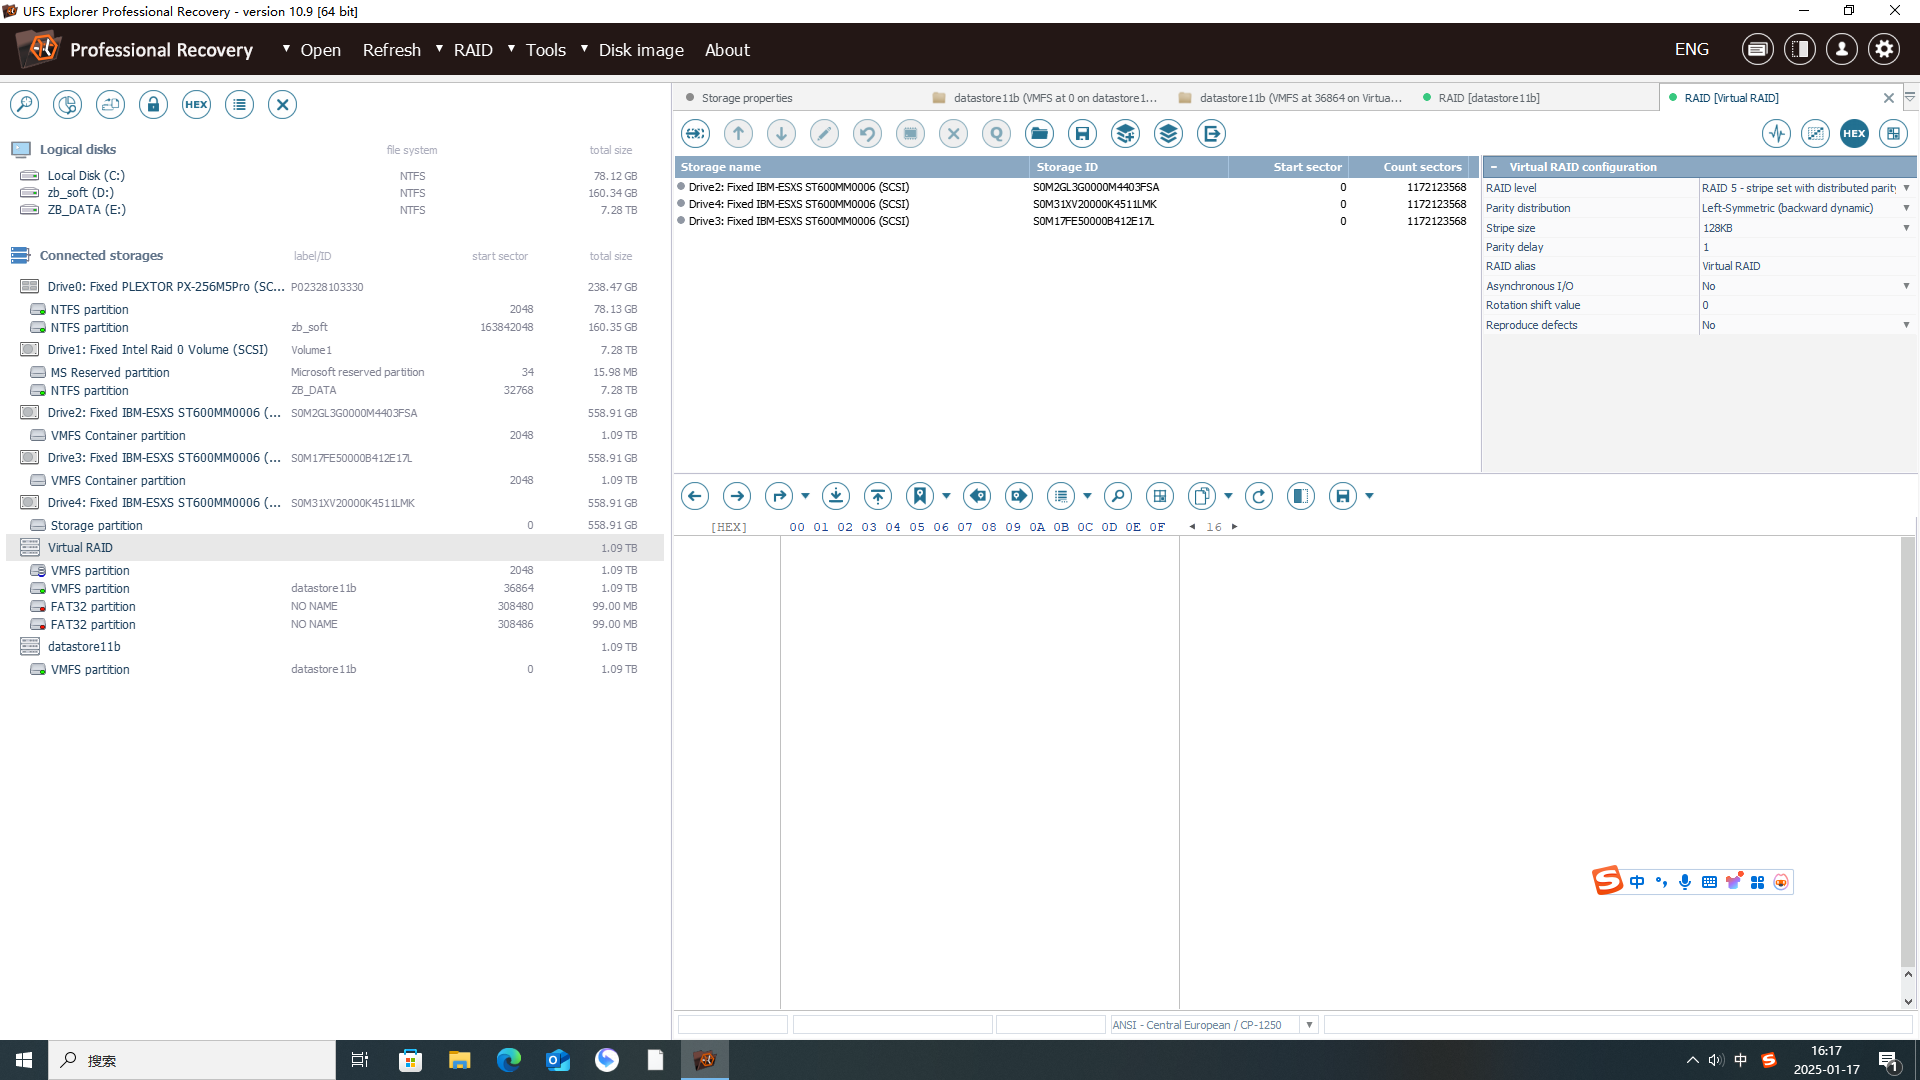Toggle the highlighted HEX button in RAID toolbar

coord(1854,133)
